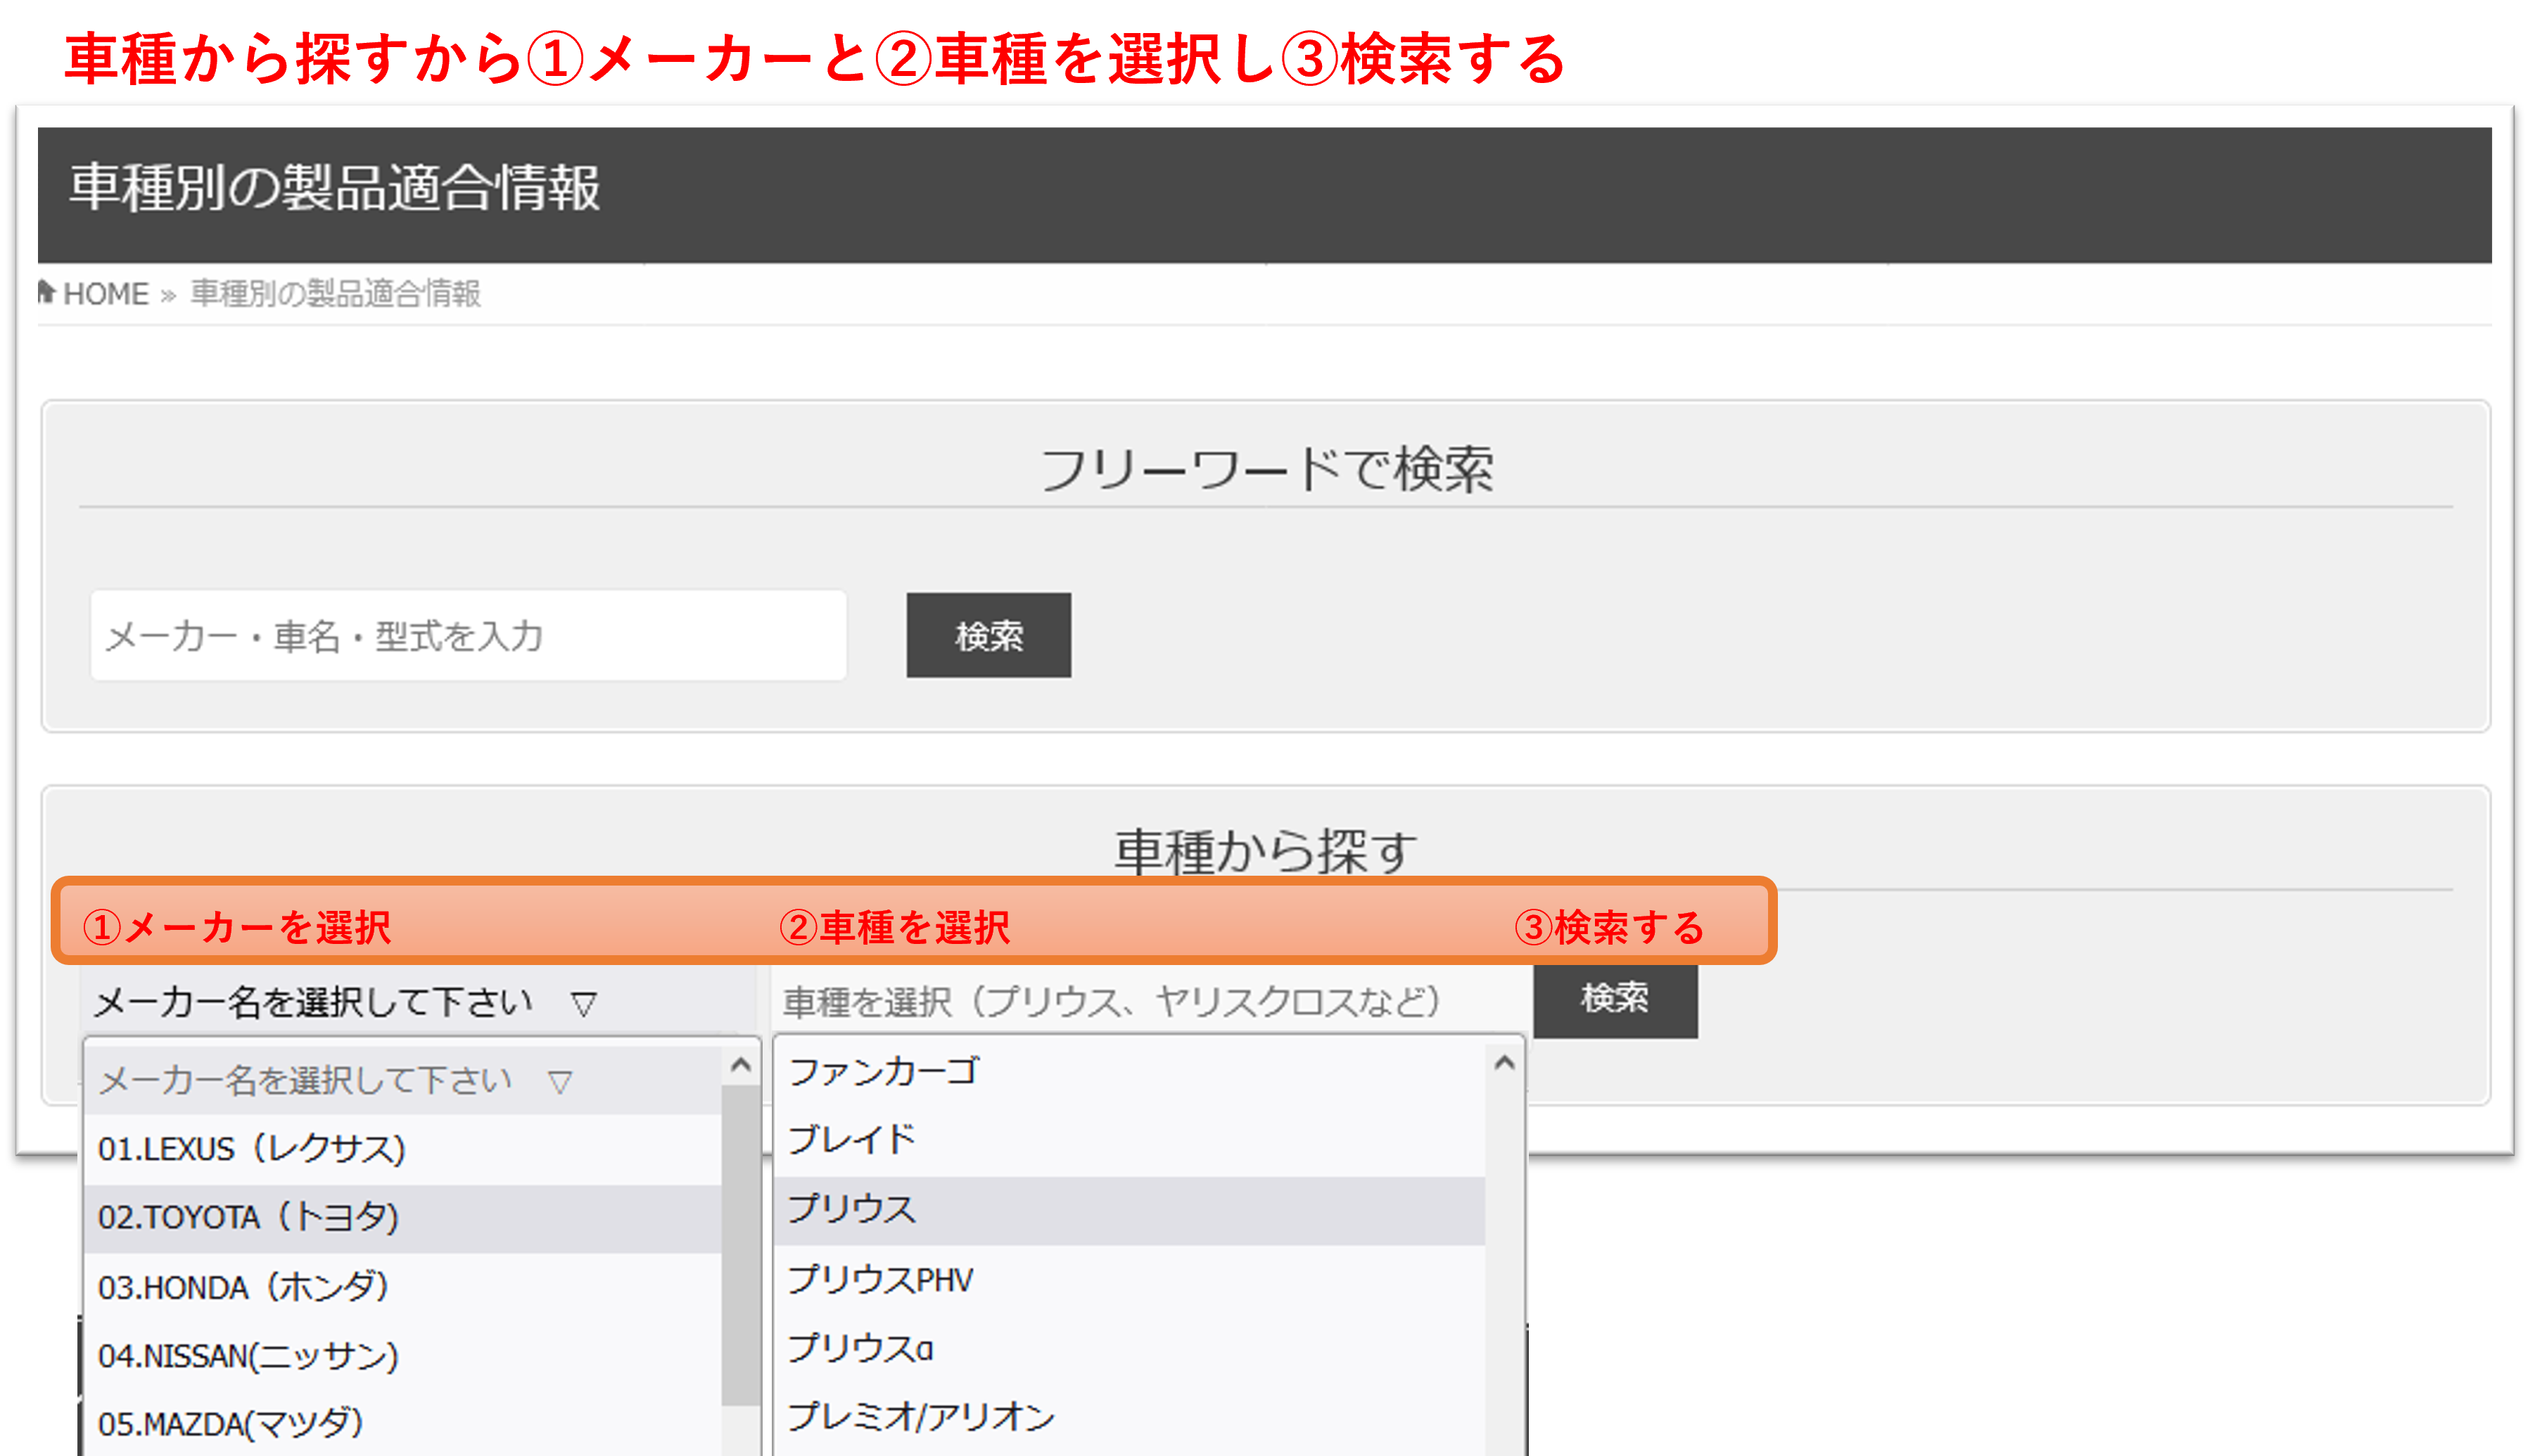The image size is (2530, 1456).
Task: Choose the placeholder メーカー名を選択して下さい list option
Action: (x=402, y=1080)
